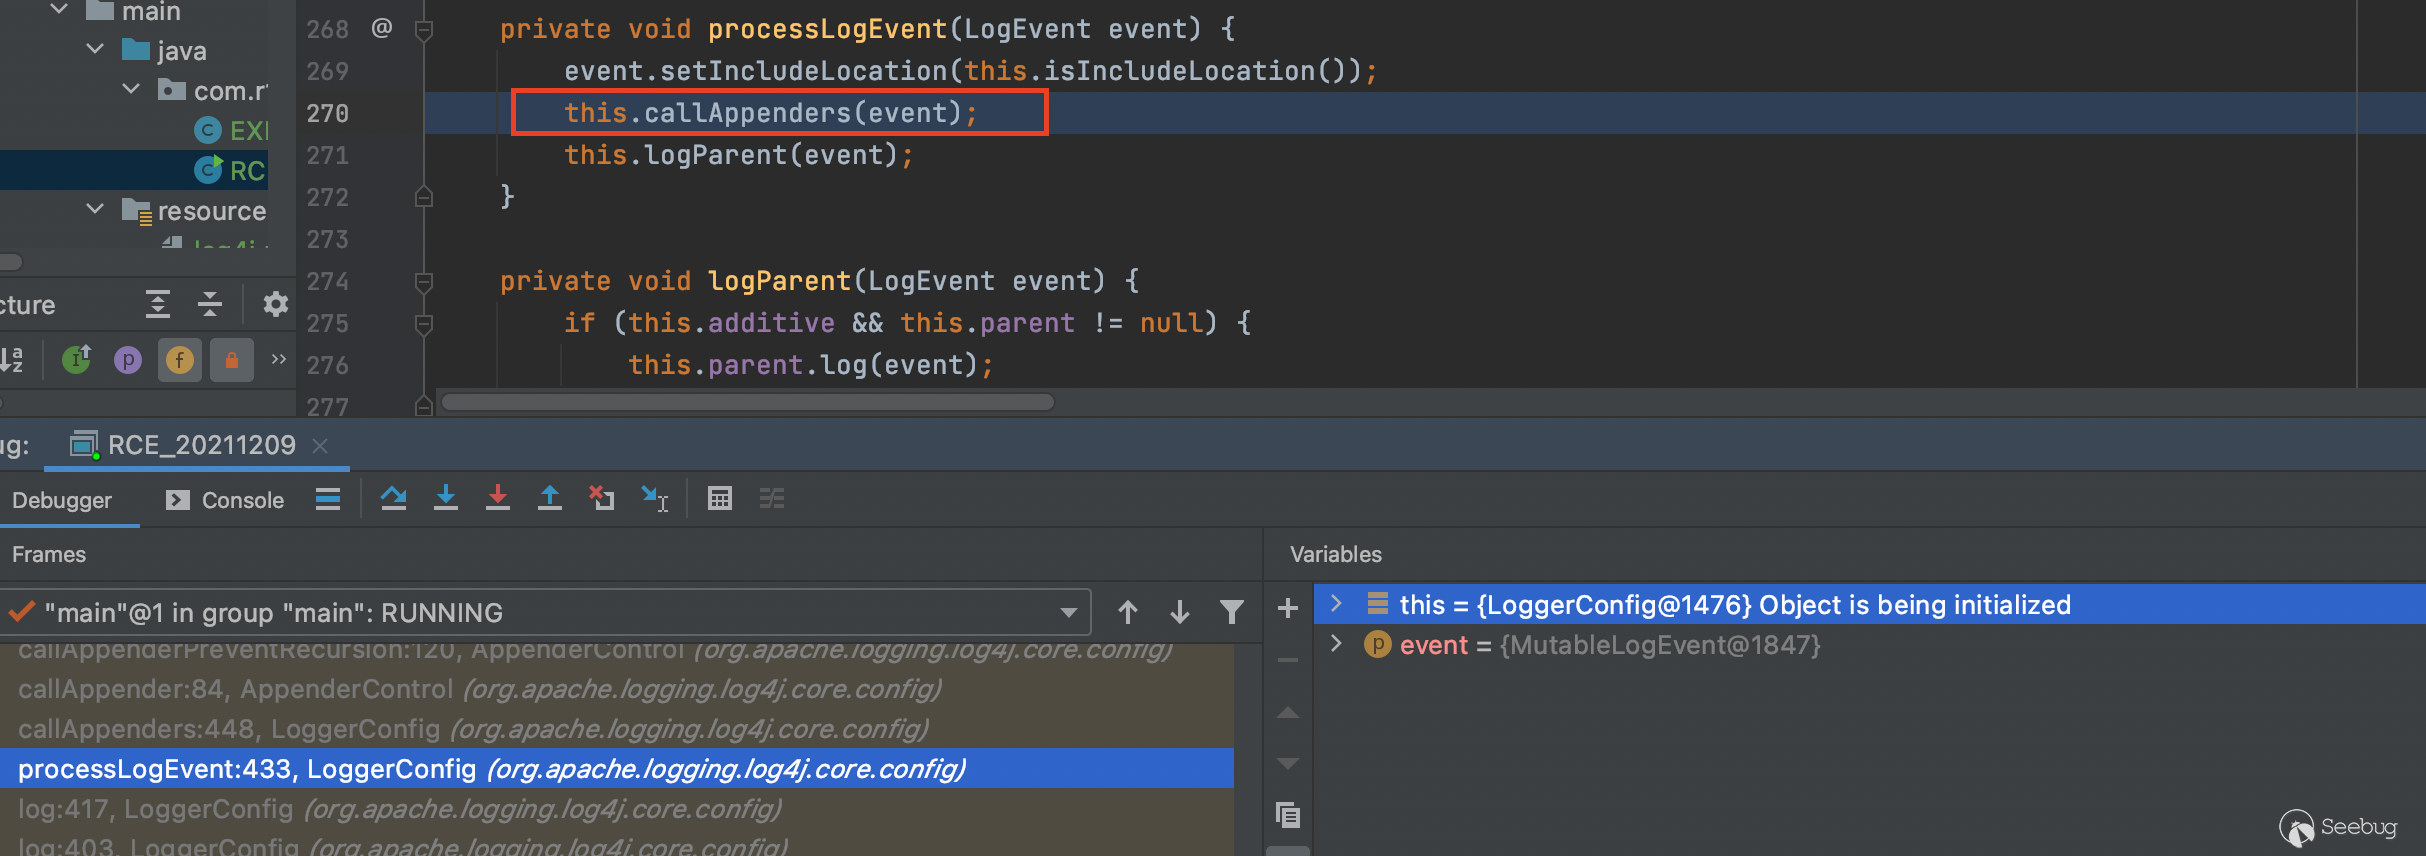
Task: Select log:417 LoggerConfig stack frame
Action: click(400, 809)
